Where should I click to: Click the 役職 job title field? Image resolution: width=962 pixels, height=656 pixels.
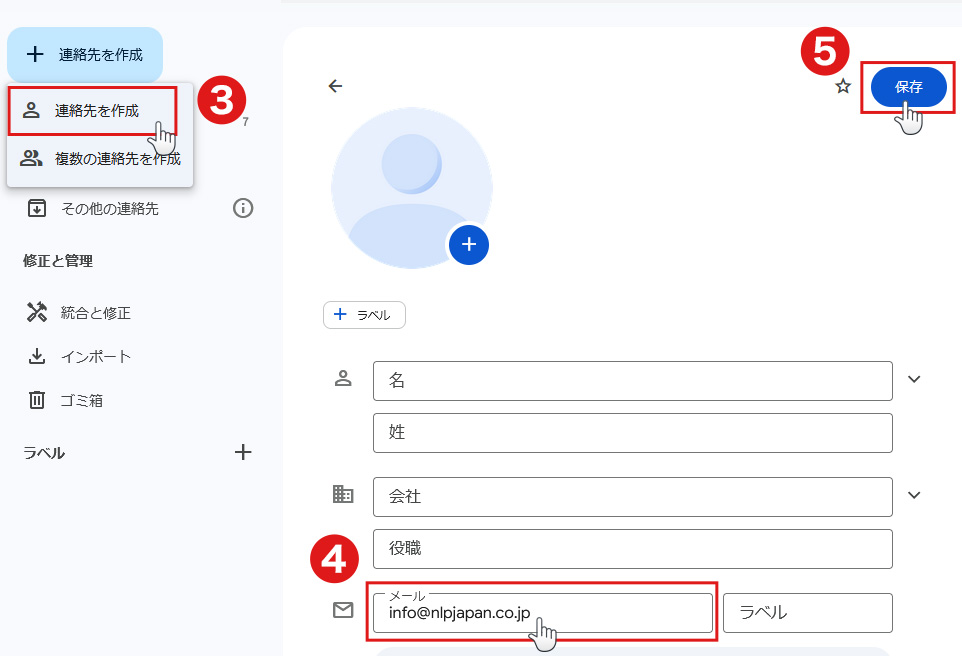point(630,548)
